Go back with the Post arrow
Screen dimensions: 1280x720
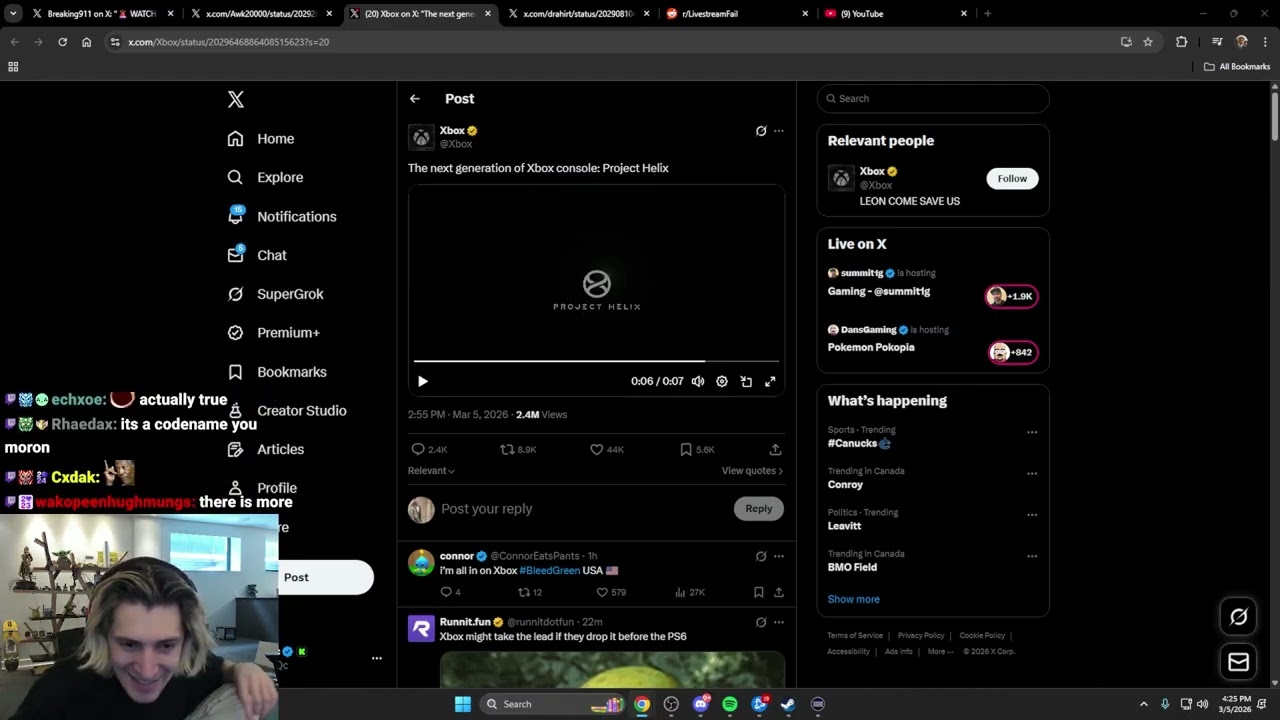(x=415, y=99)
